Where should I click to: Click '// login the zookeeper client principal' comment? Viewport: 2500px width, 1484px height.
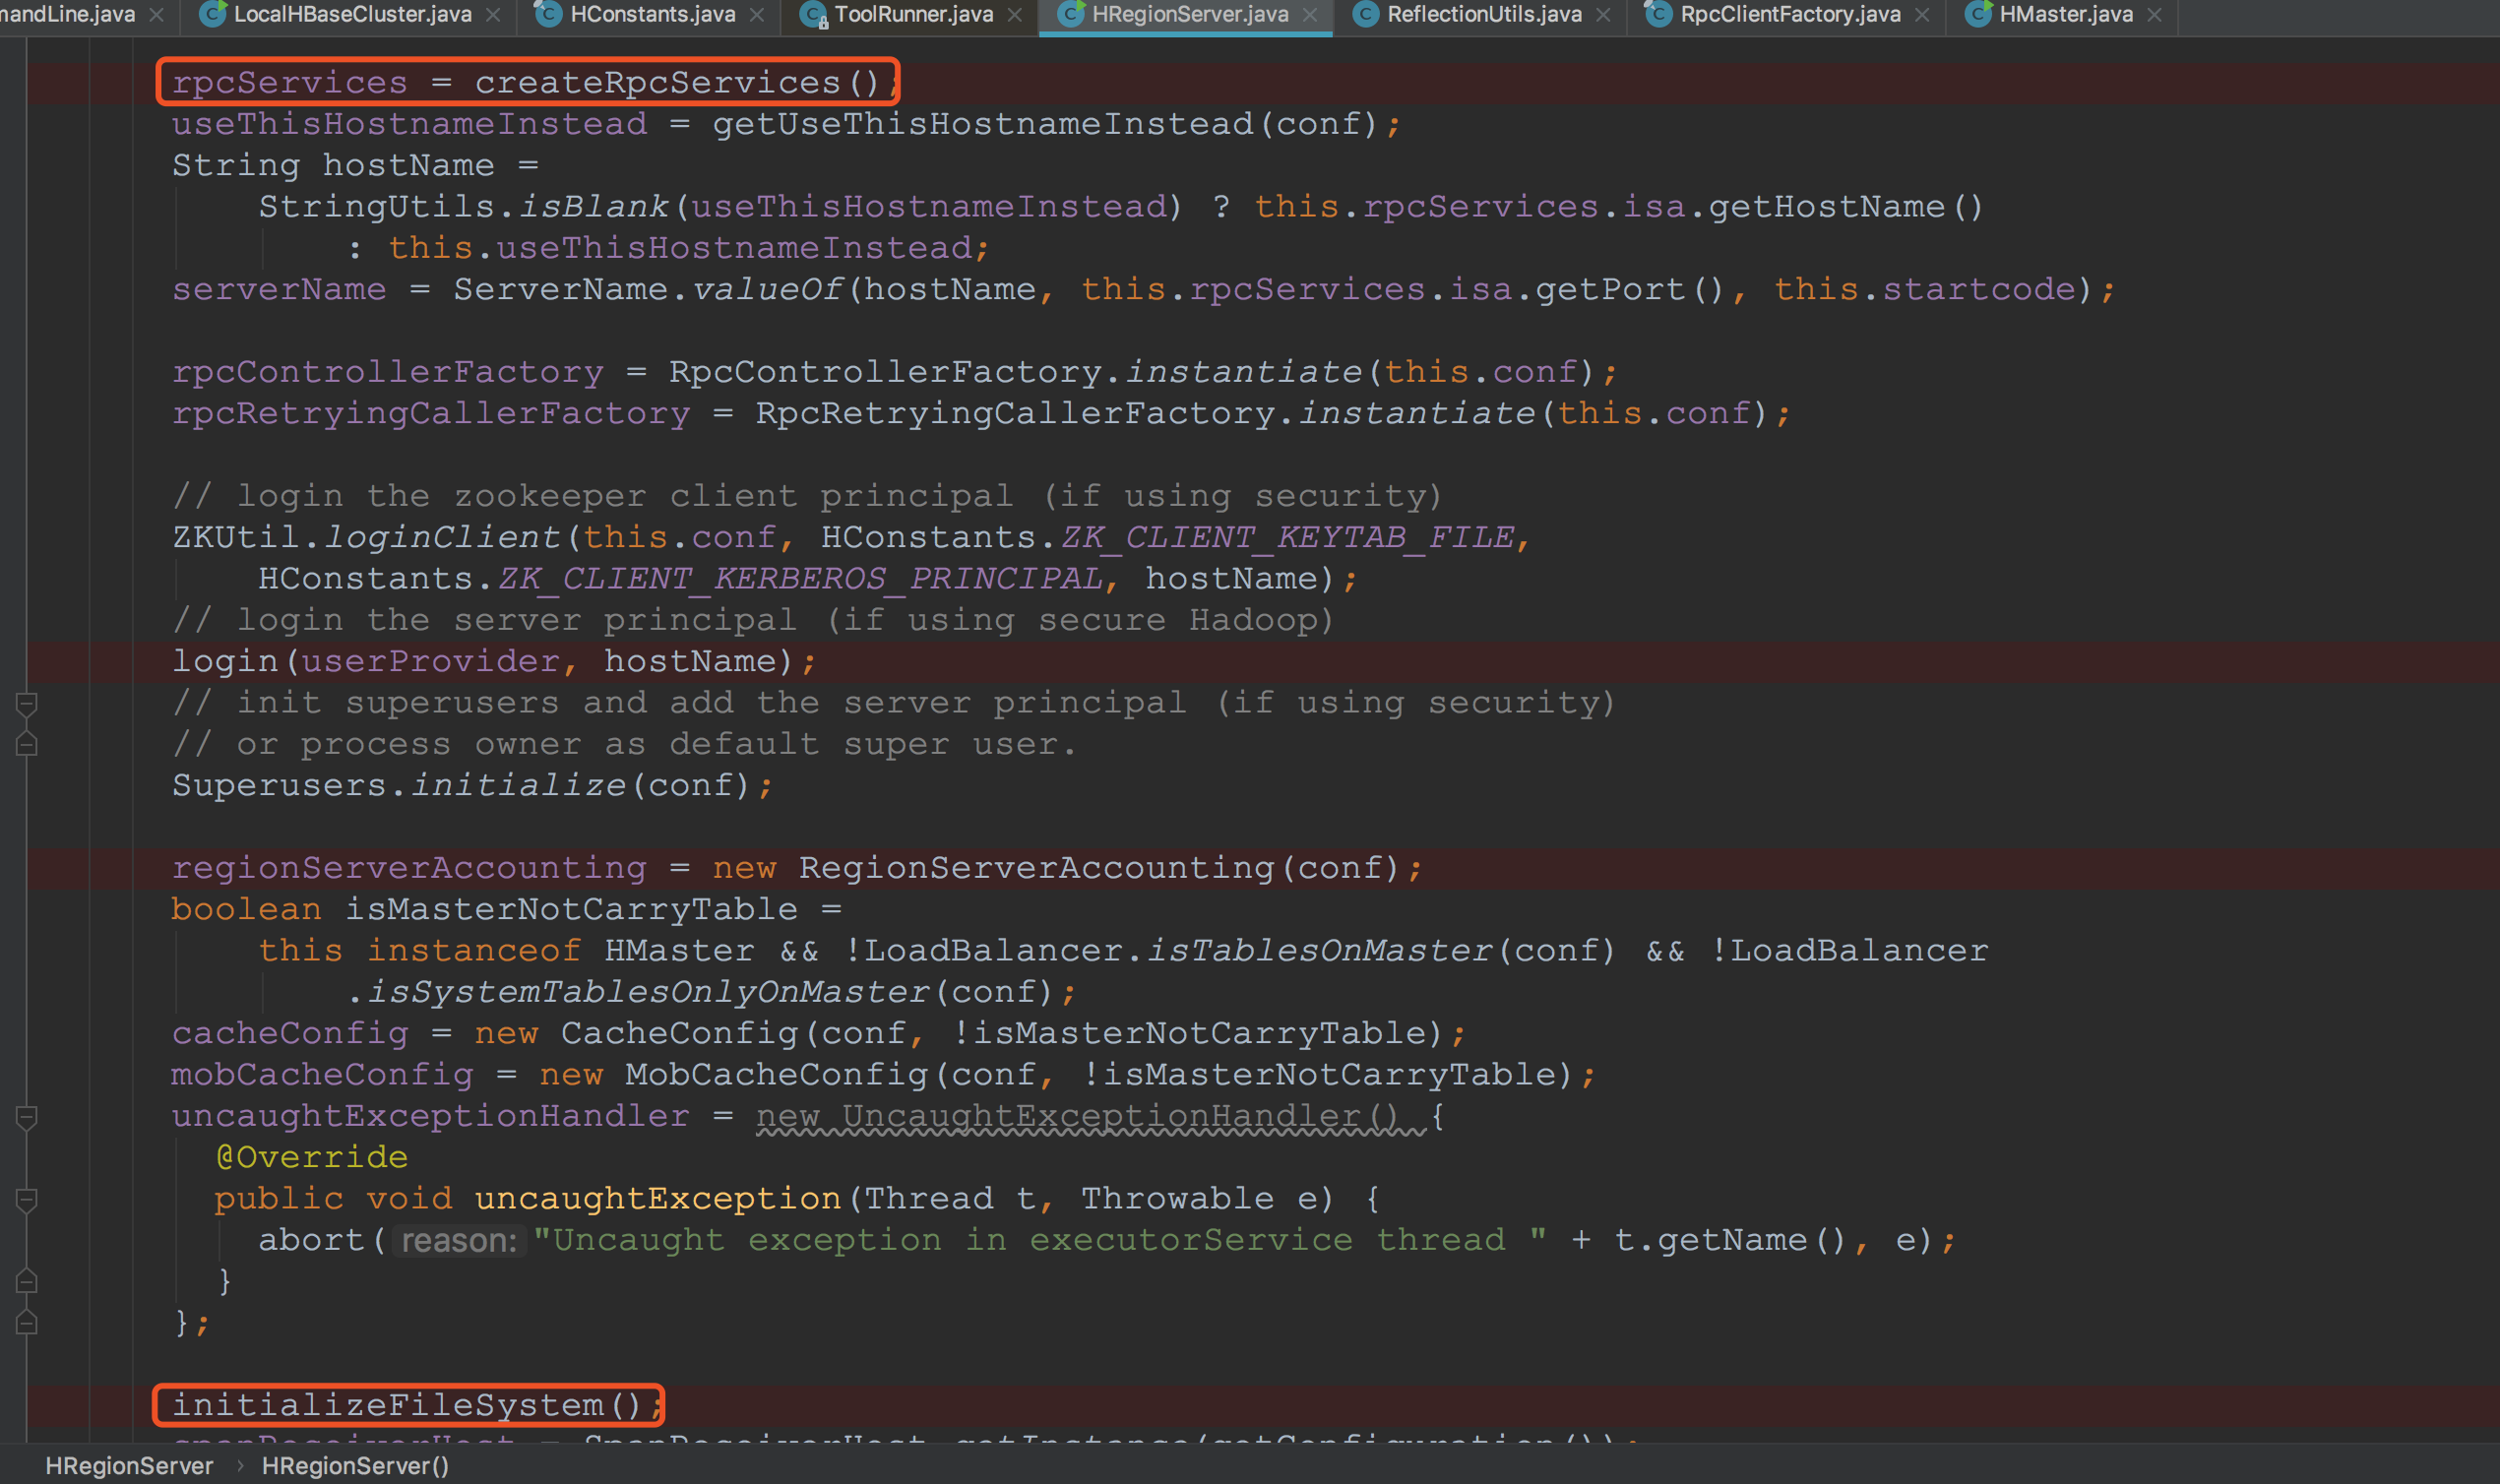807,496
